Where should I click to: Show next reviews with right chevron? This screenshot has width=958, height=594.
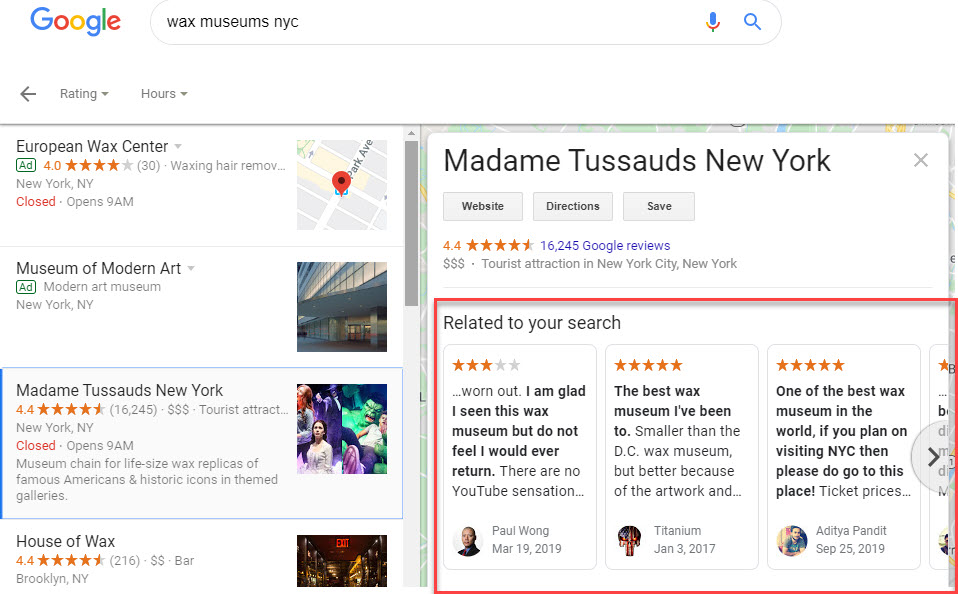(x=933, y=457)
